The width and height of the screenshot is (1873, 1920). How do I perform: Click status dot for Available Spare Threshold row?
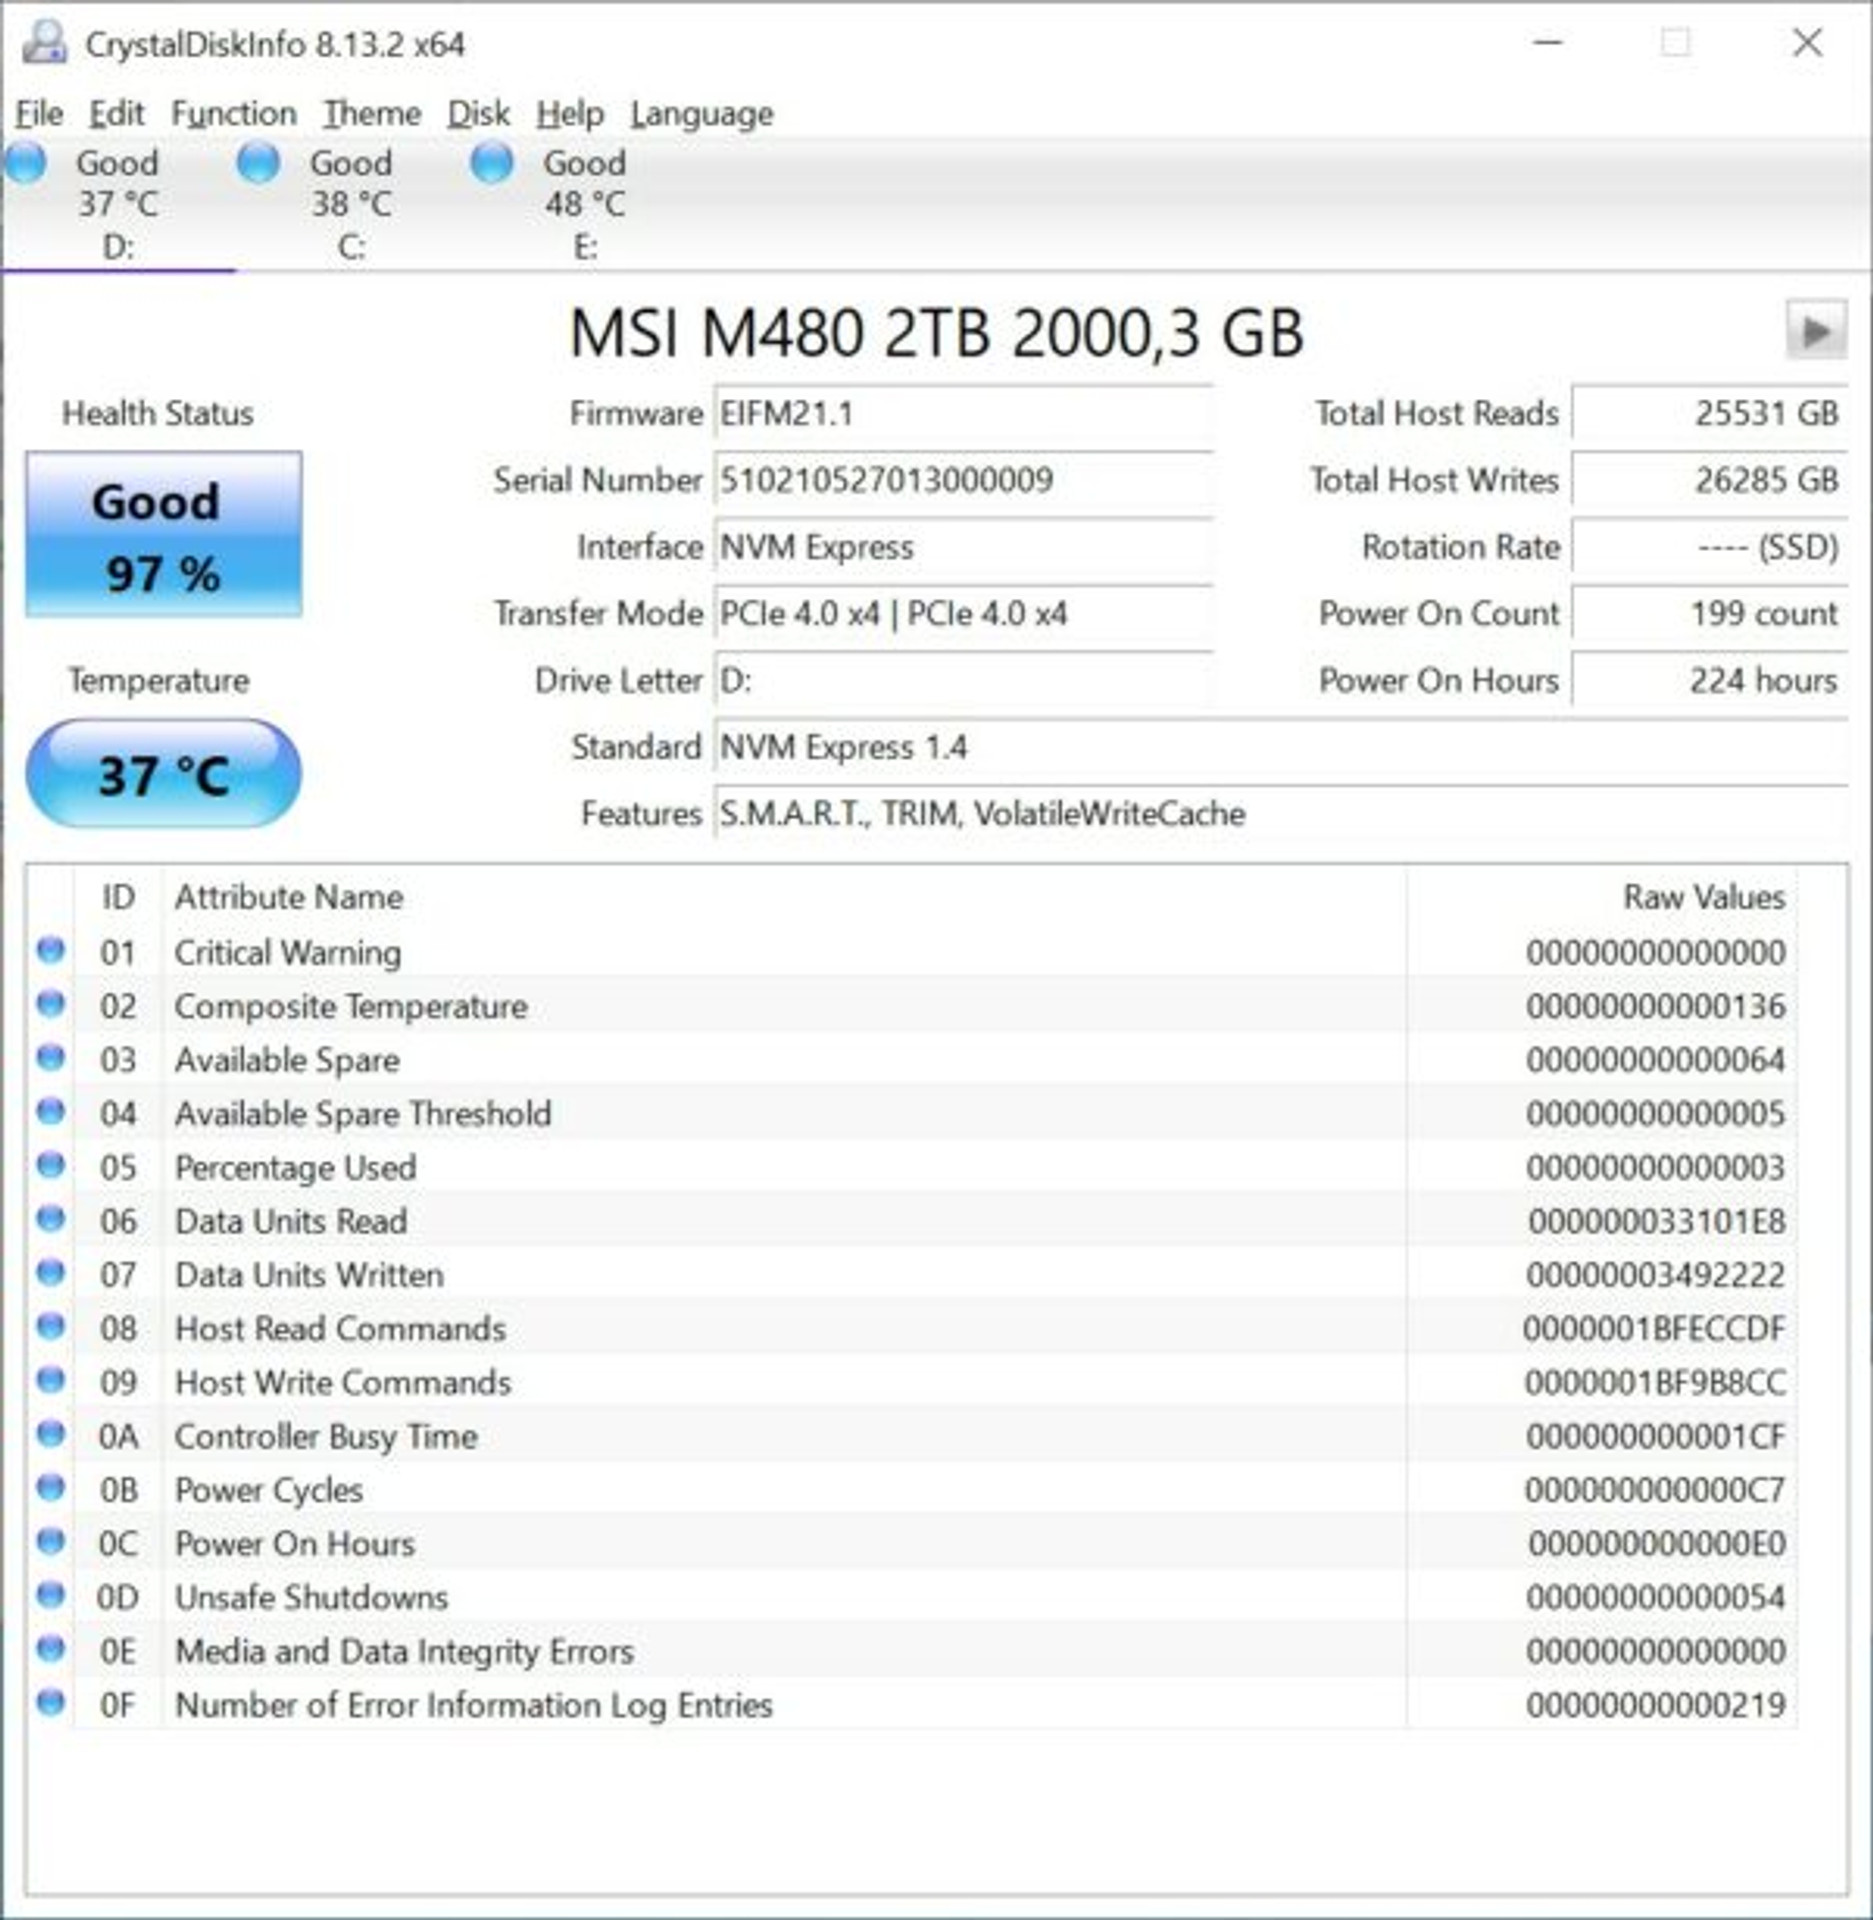tap(50, 1111)
